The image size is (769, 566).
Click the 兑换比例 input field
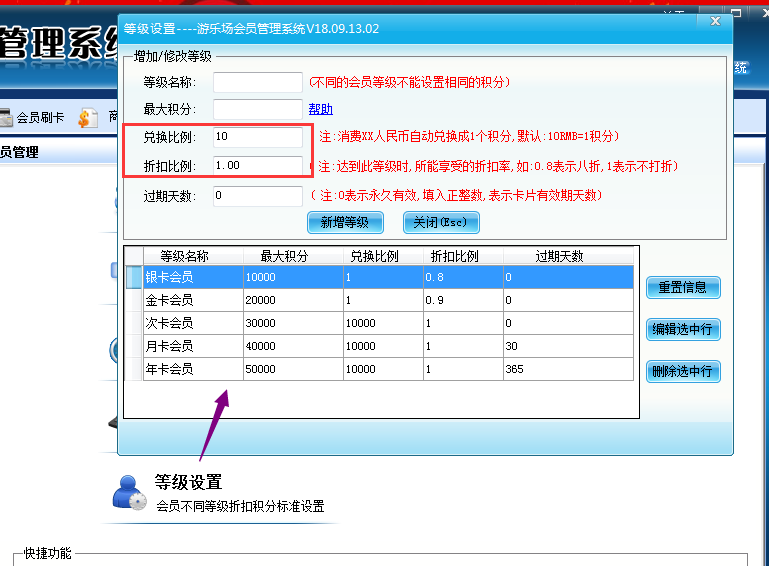click(257, 137)
